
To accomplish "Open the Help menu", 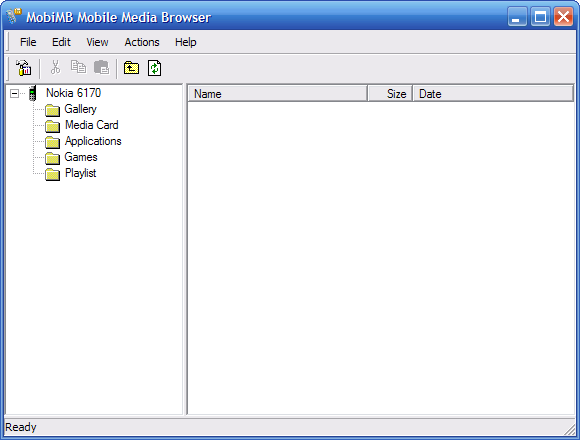I will click(x=186, y=42).
